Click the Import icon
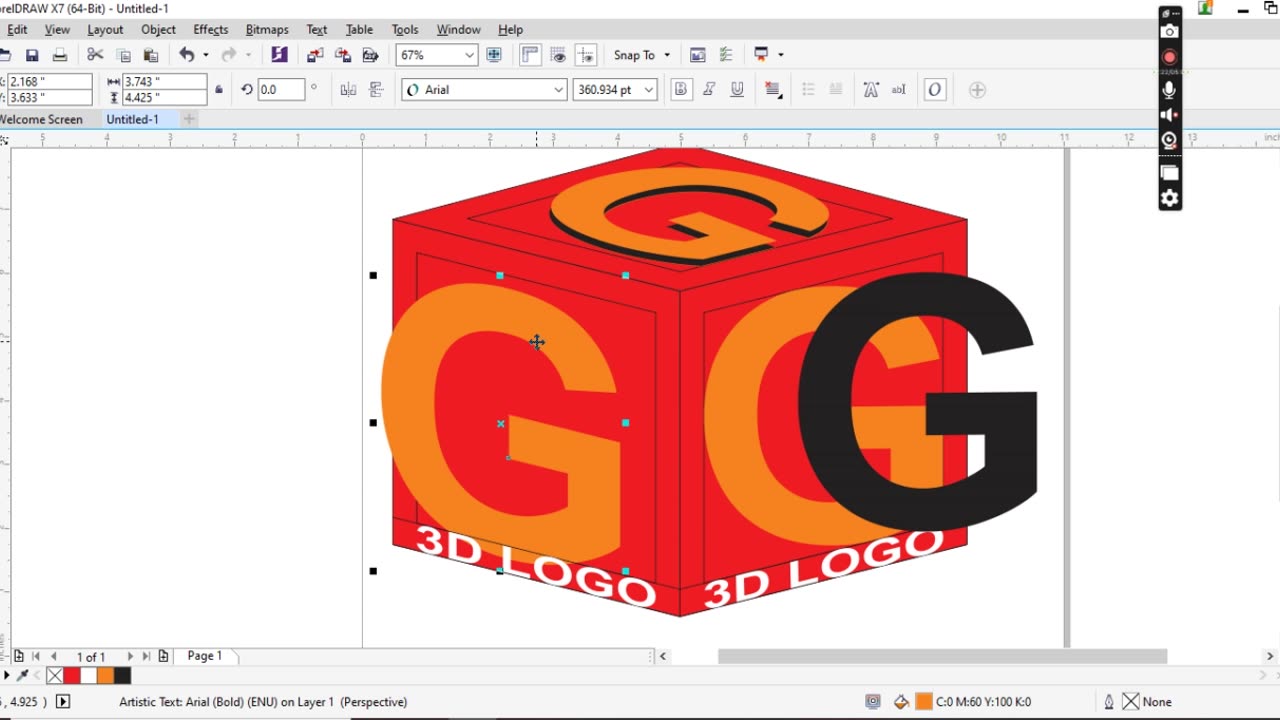 315,56
